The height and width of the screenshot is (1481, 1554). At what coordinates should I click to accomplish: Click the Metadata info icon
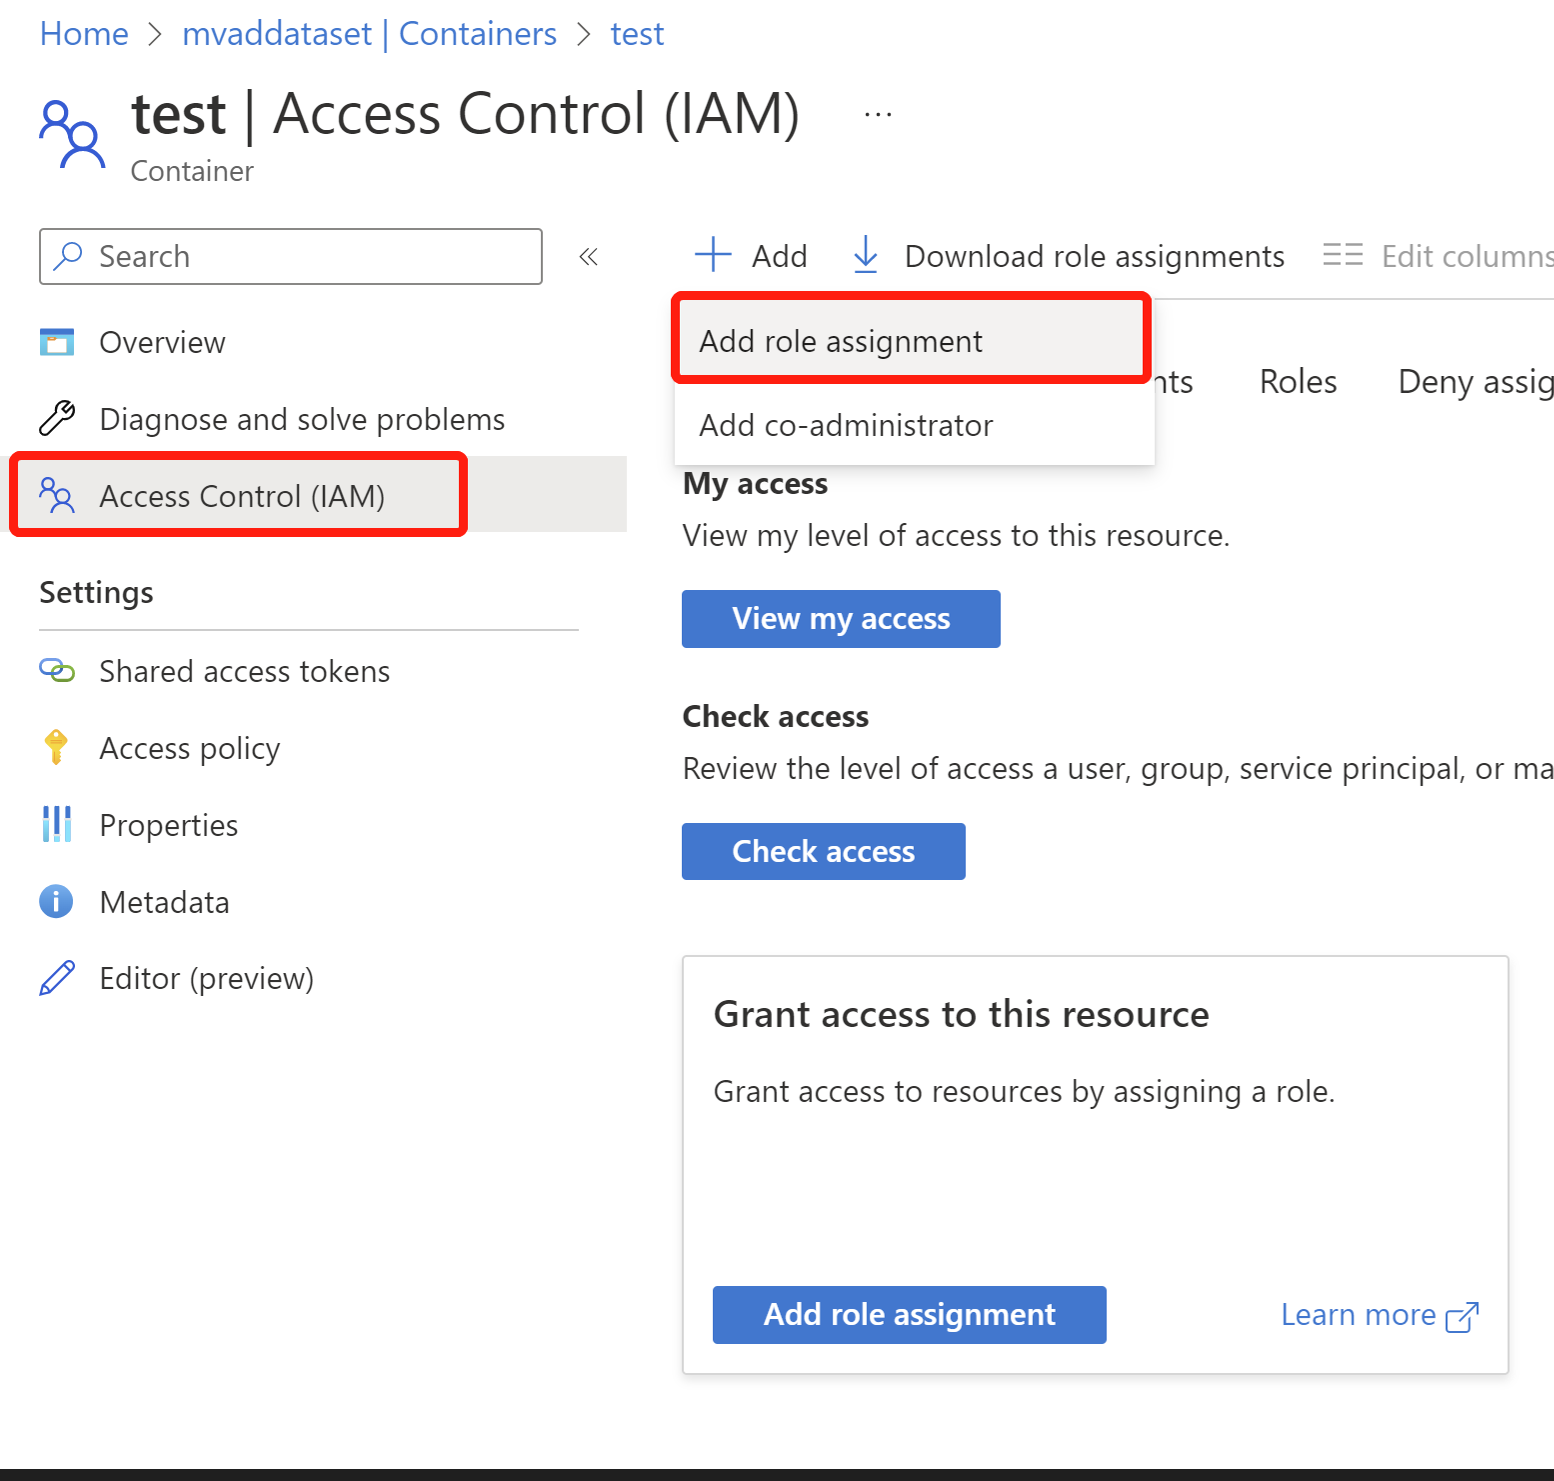(x=56, y=901)
